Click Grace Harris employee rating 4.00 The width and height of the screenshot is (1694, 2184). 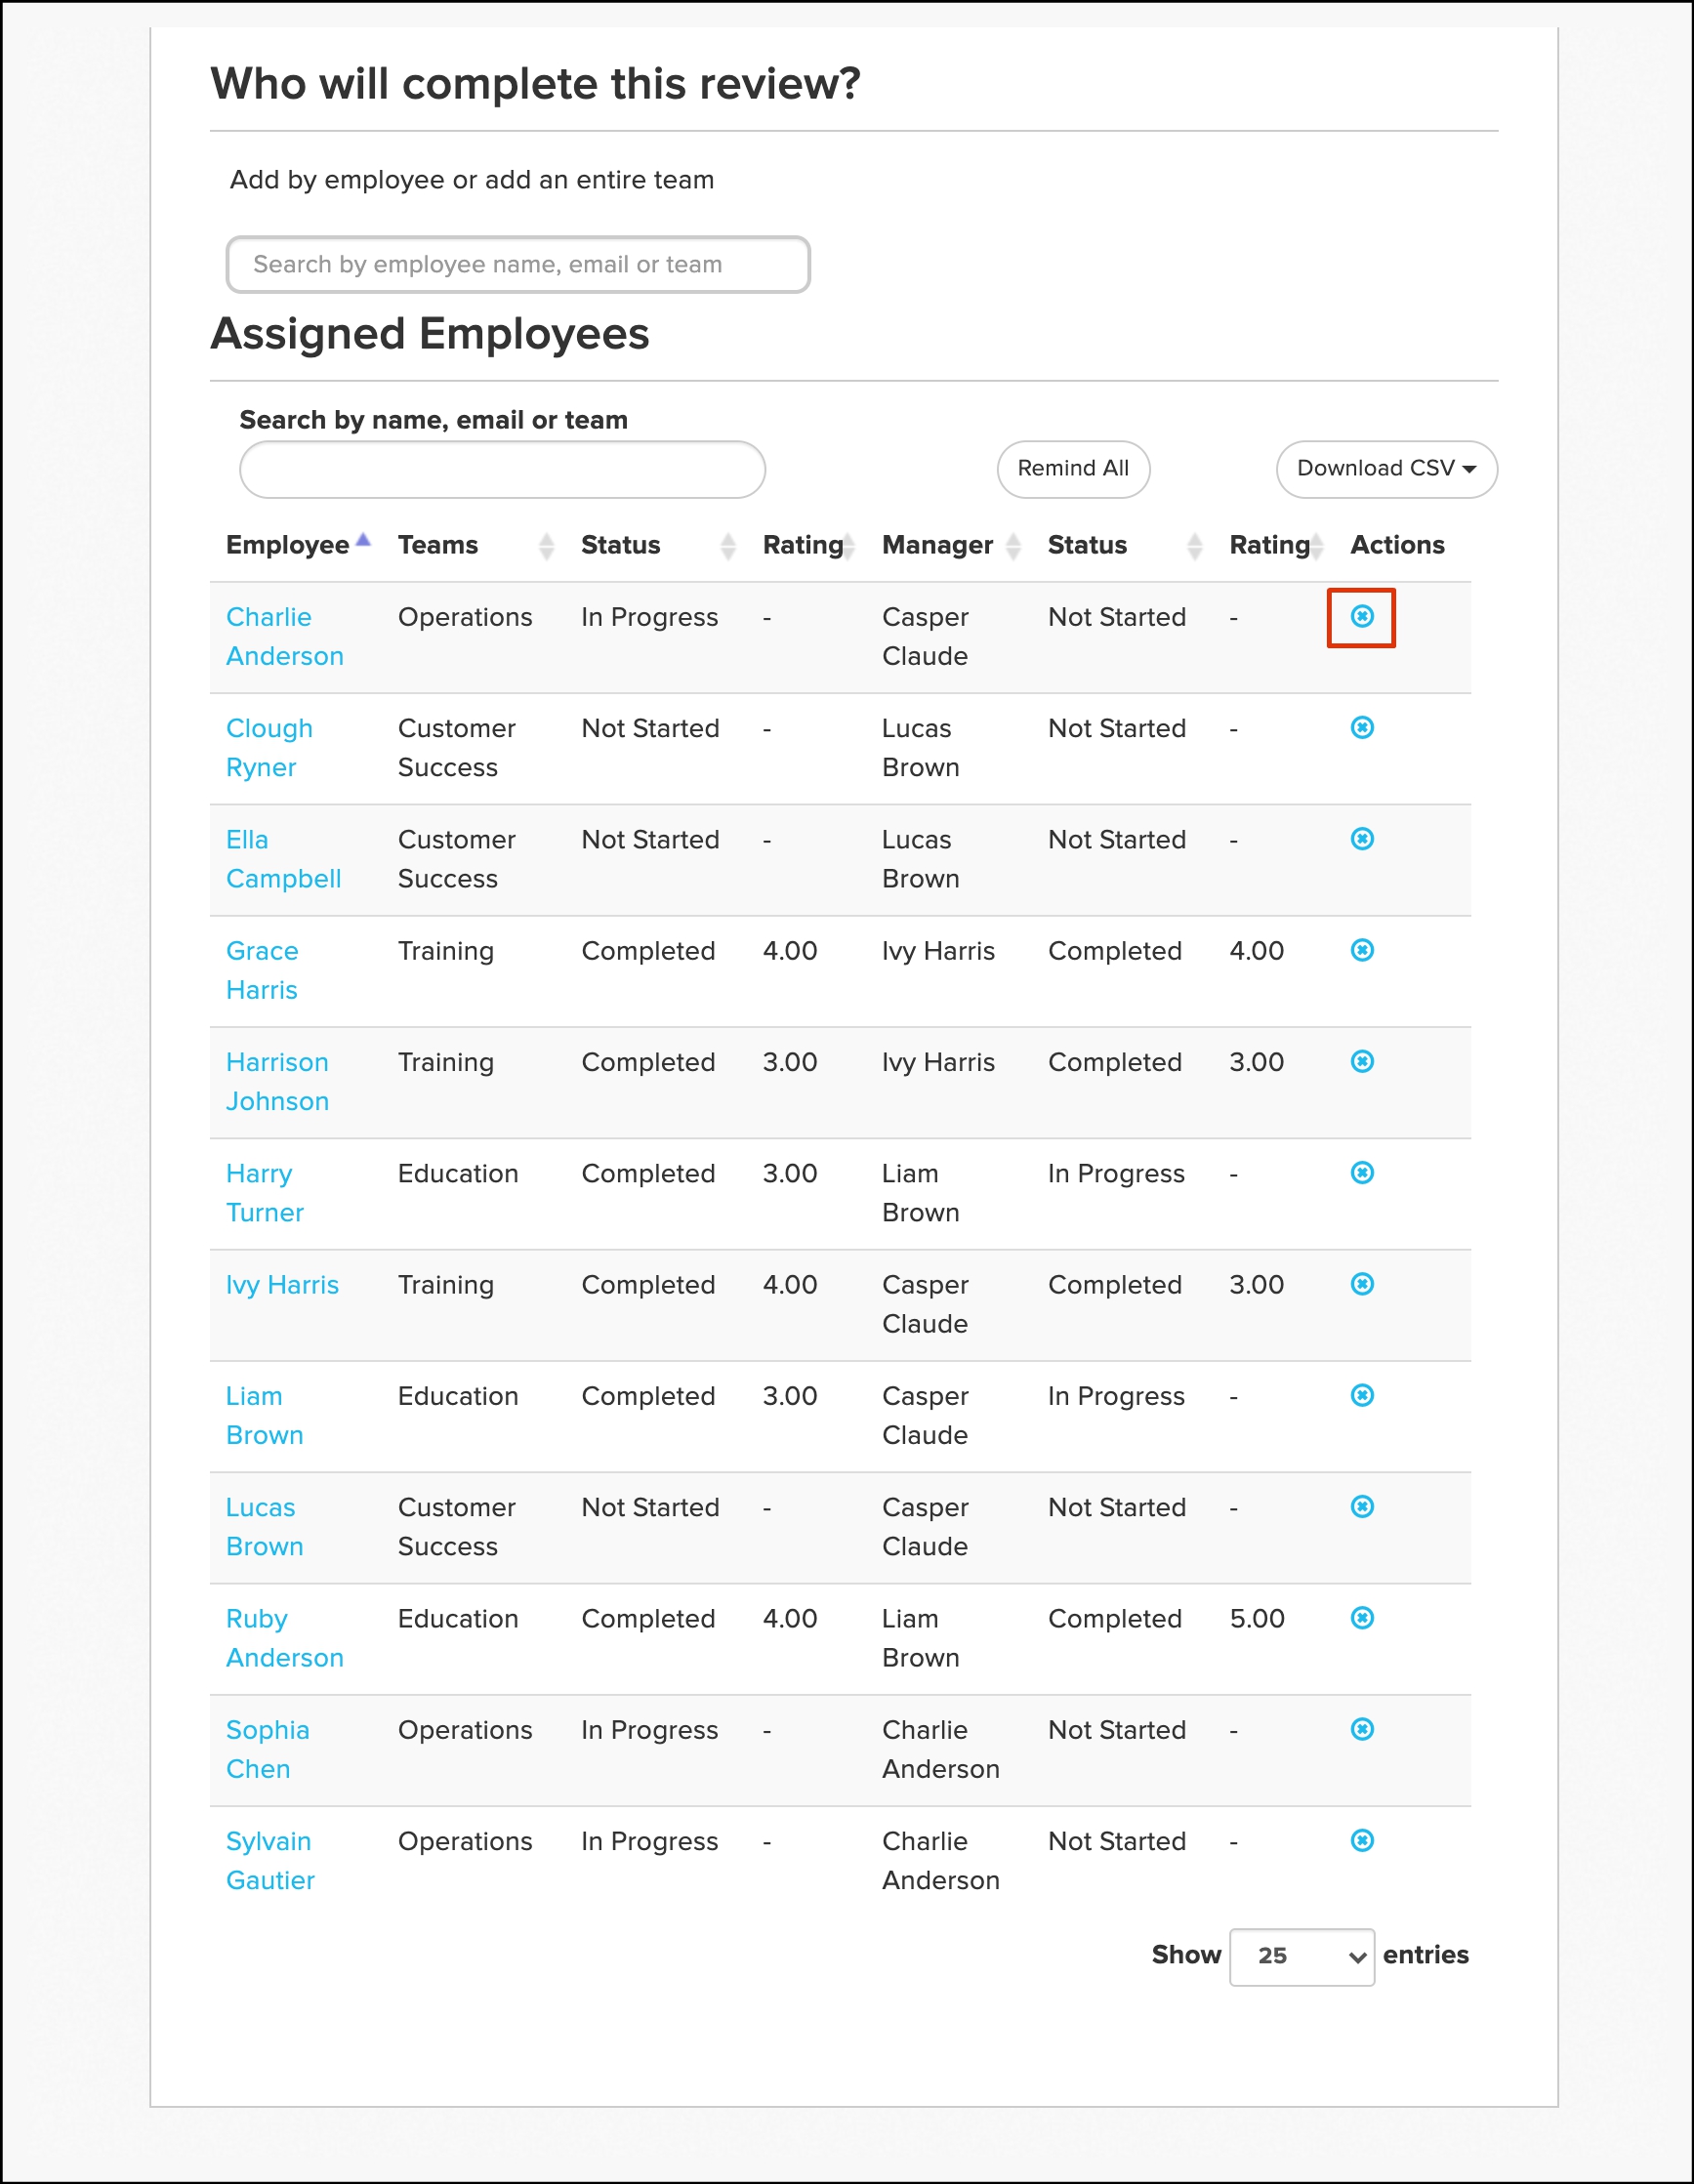[x=790, y=950]
